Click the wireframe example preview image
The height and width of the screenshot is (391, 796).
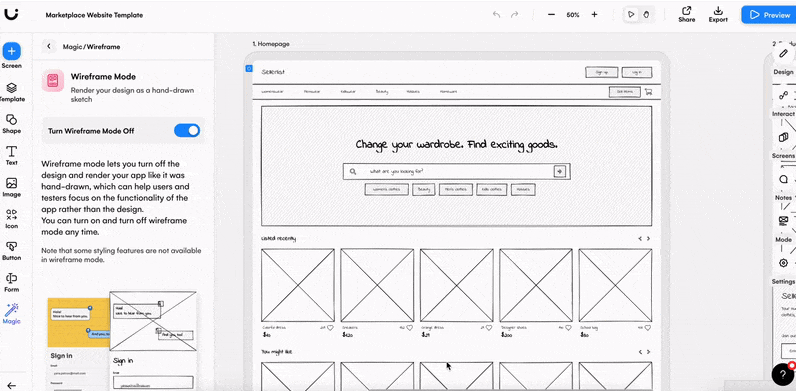pyautogui.click(x=122, y=341)
